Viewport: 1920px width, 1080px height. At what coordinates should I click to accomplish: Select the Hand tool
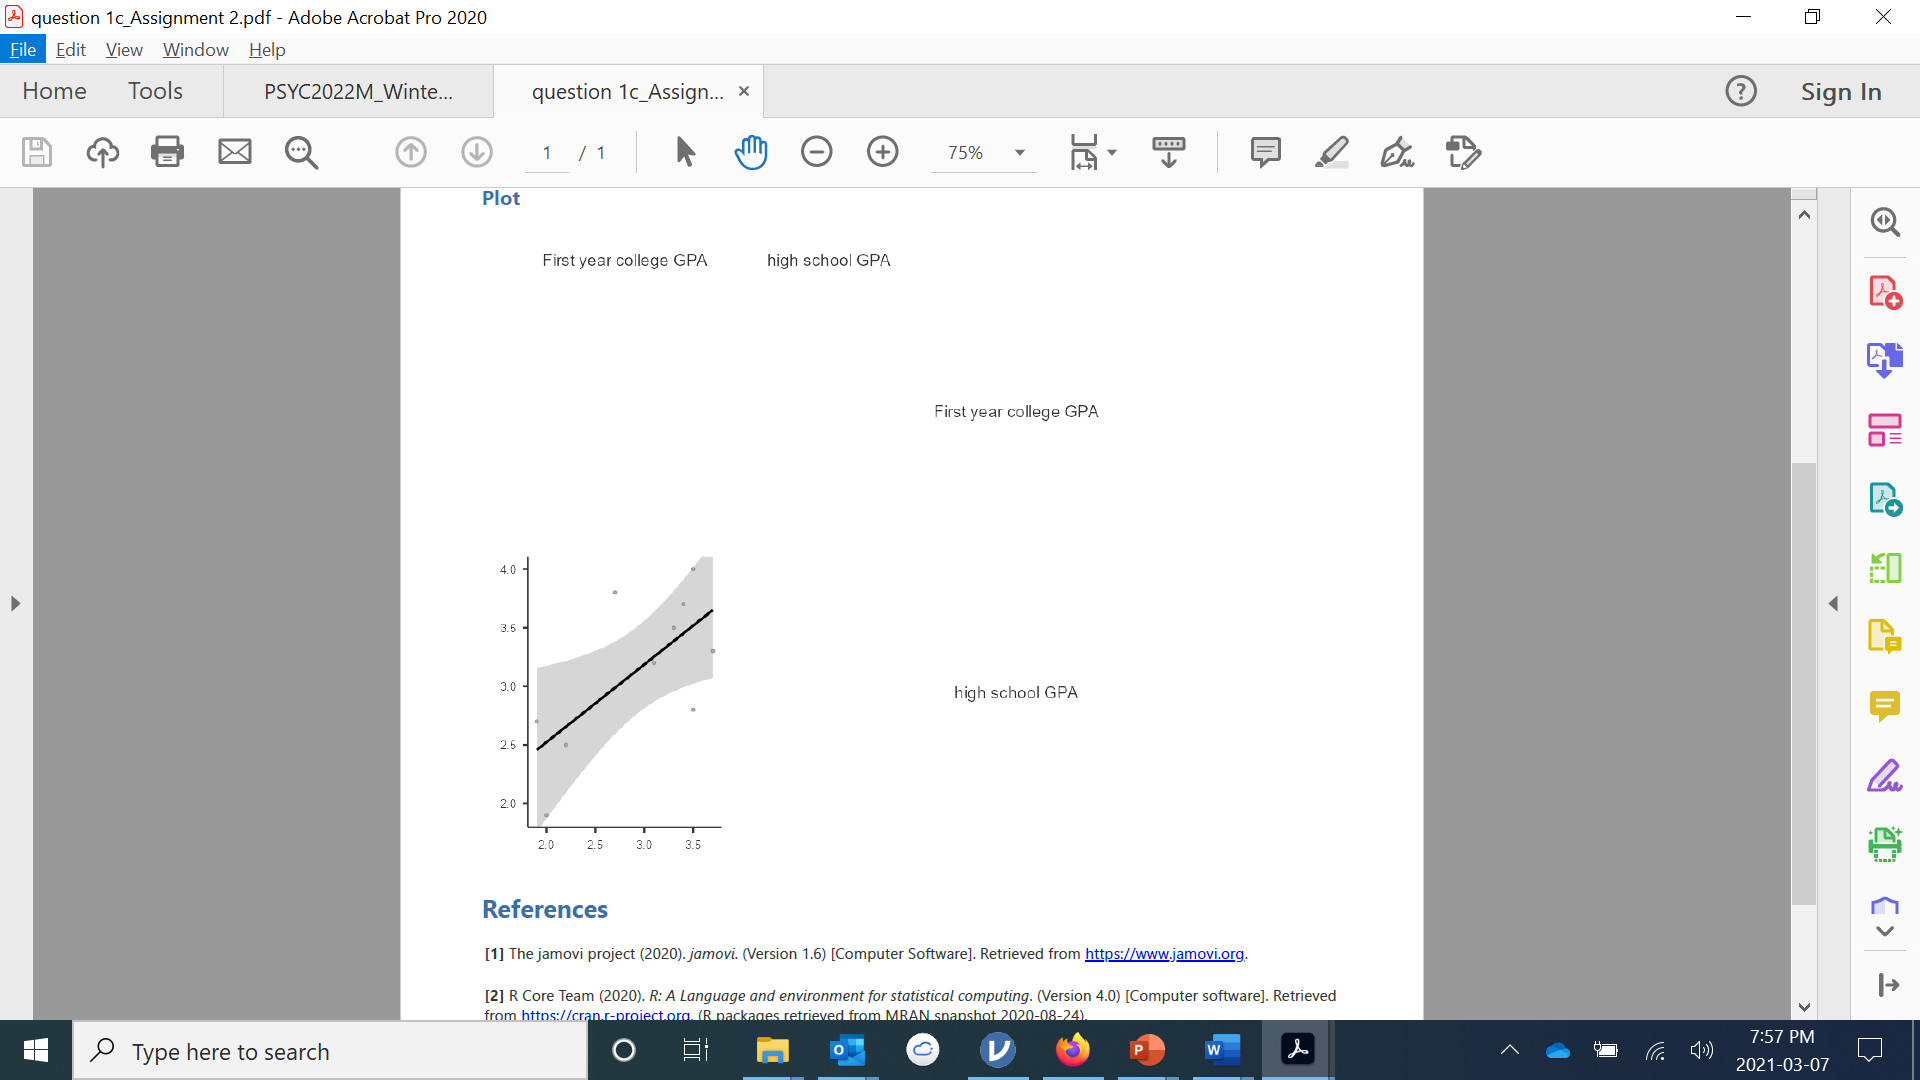click(x=751, y=152)
